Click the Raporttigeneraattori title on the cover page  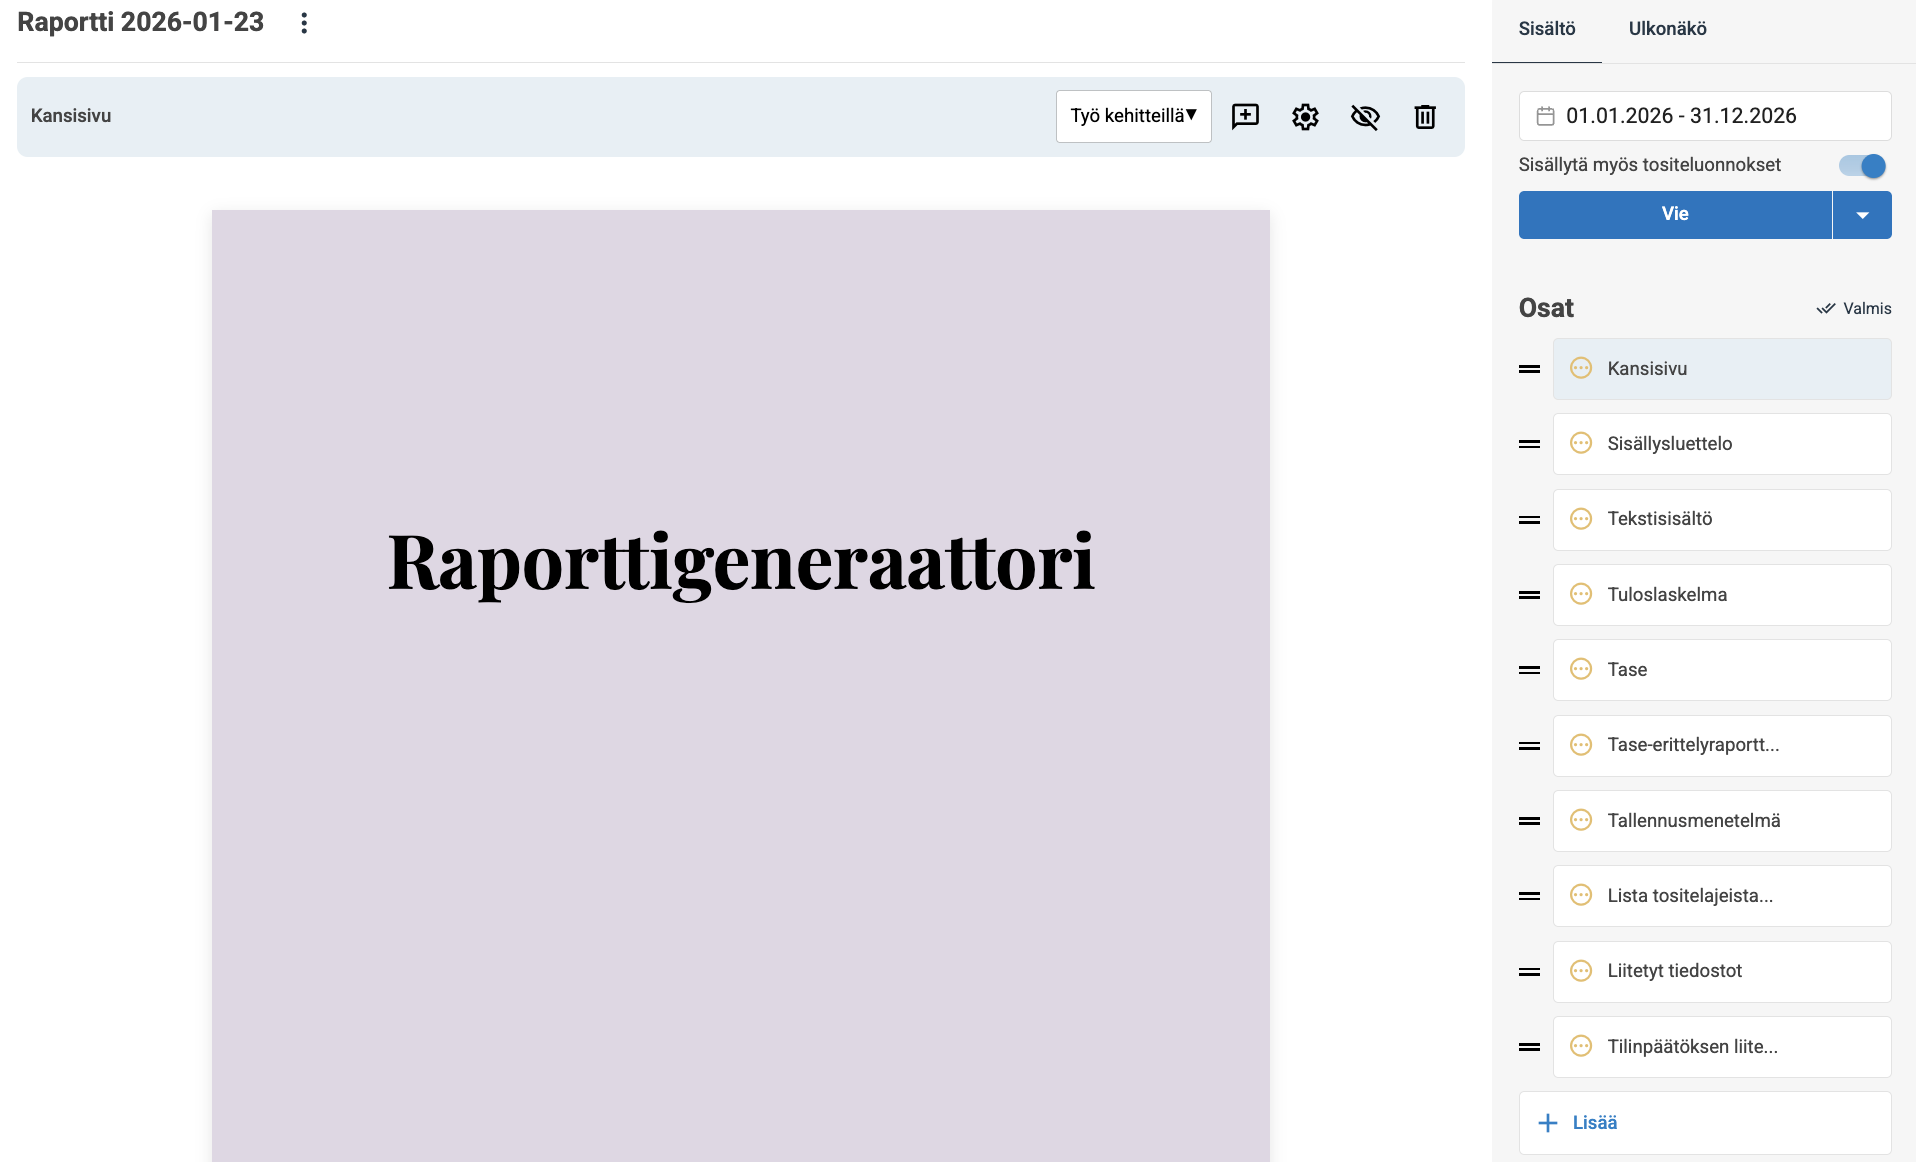(x=741, y=562)
